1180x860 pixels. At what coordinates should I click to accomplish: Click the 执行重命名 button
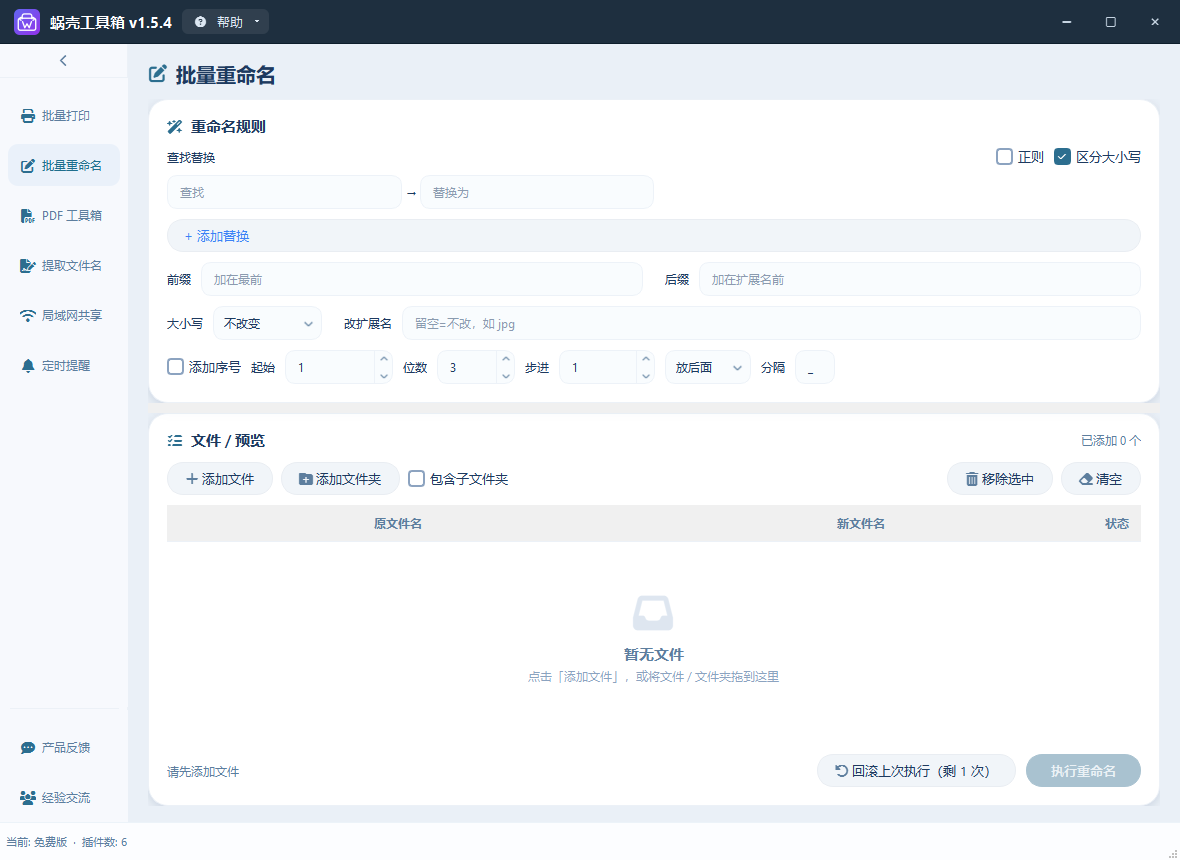pyautogui.click(x=1083, y=770)
